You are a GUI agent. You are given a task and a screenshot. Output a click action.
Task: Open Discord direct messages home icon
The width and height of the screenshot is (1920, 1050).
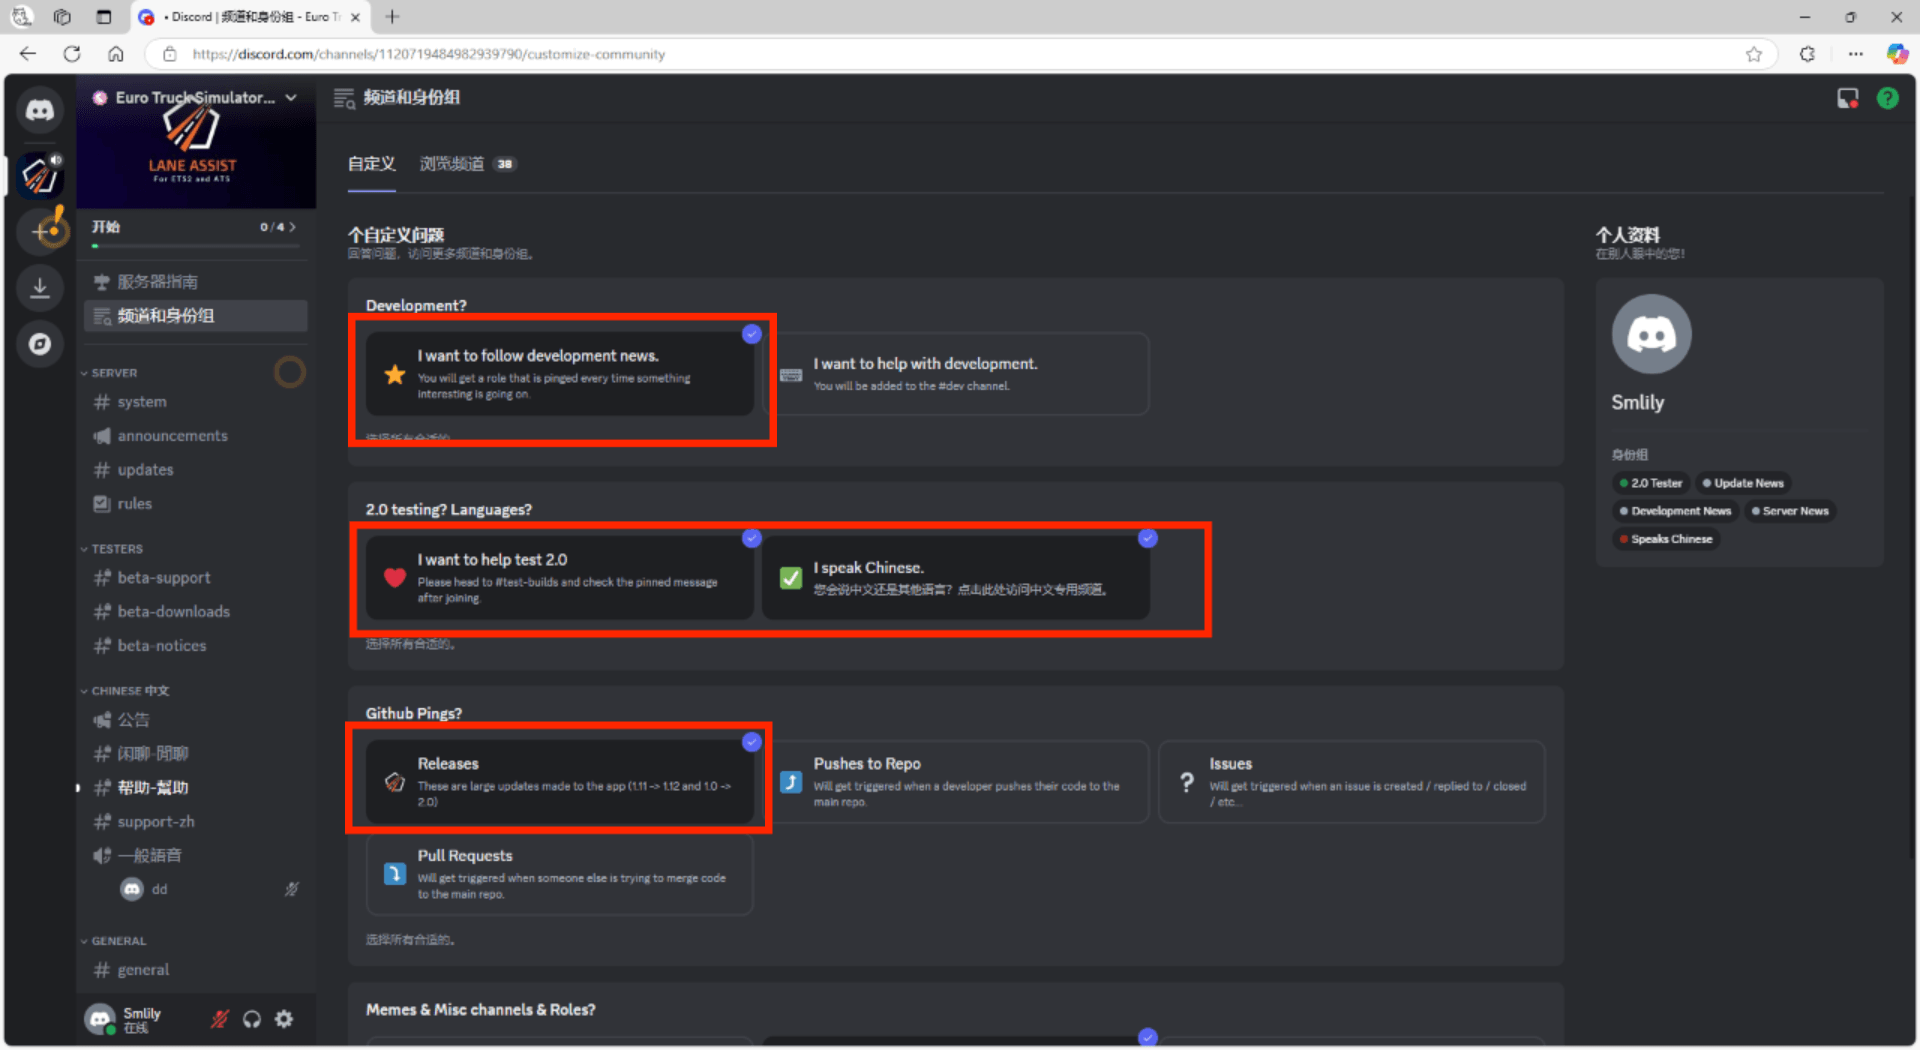click(40, 111)
